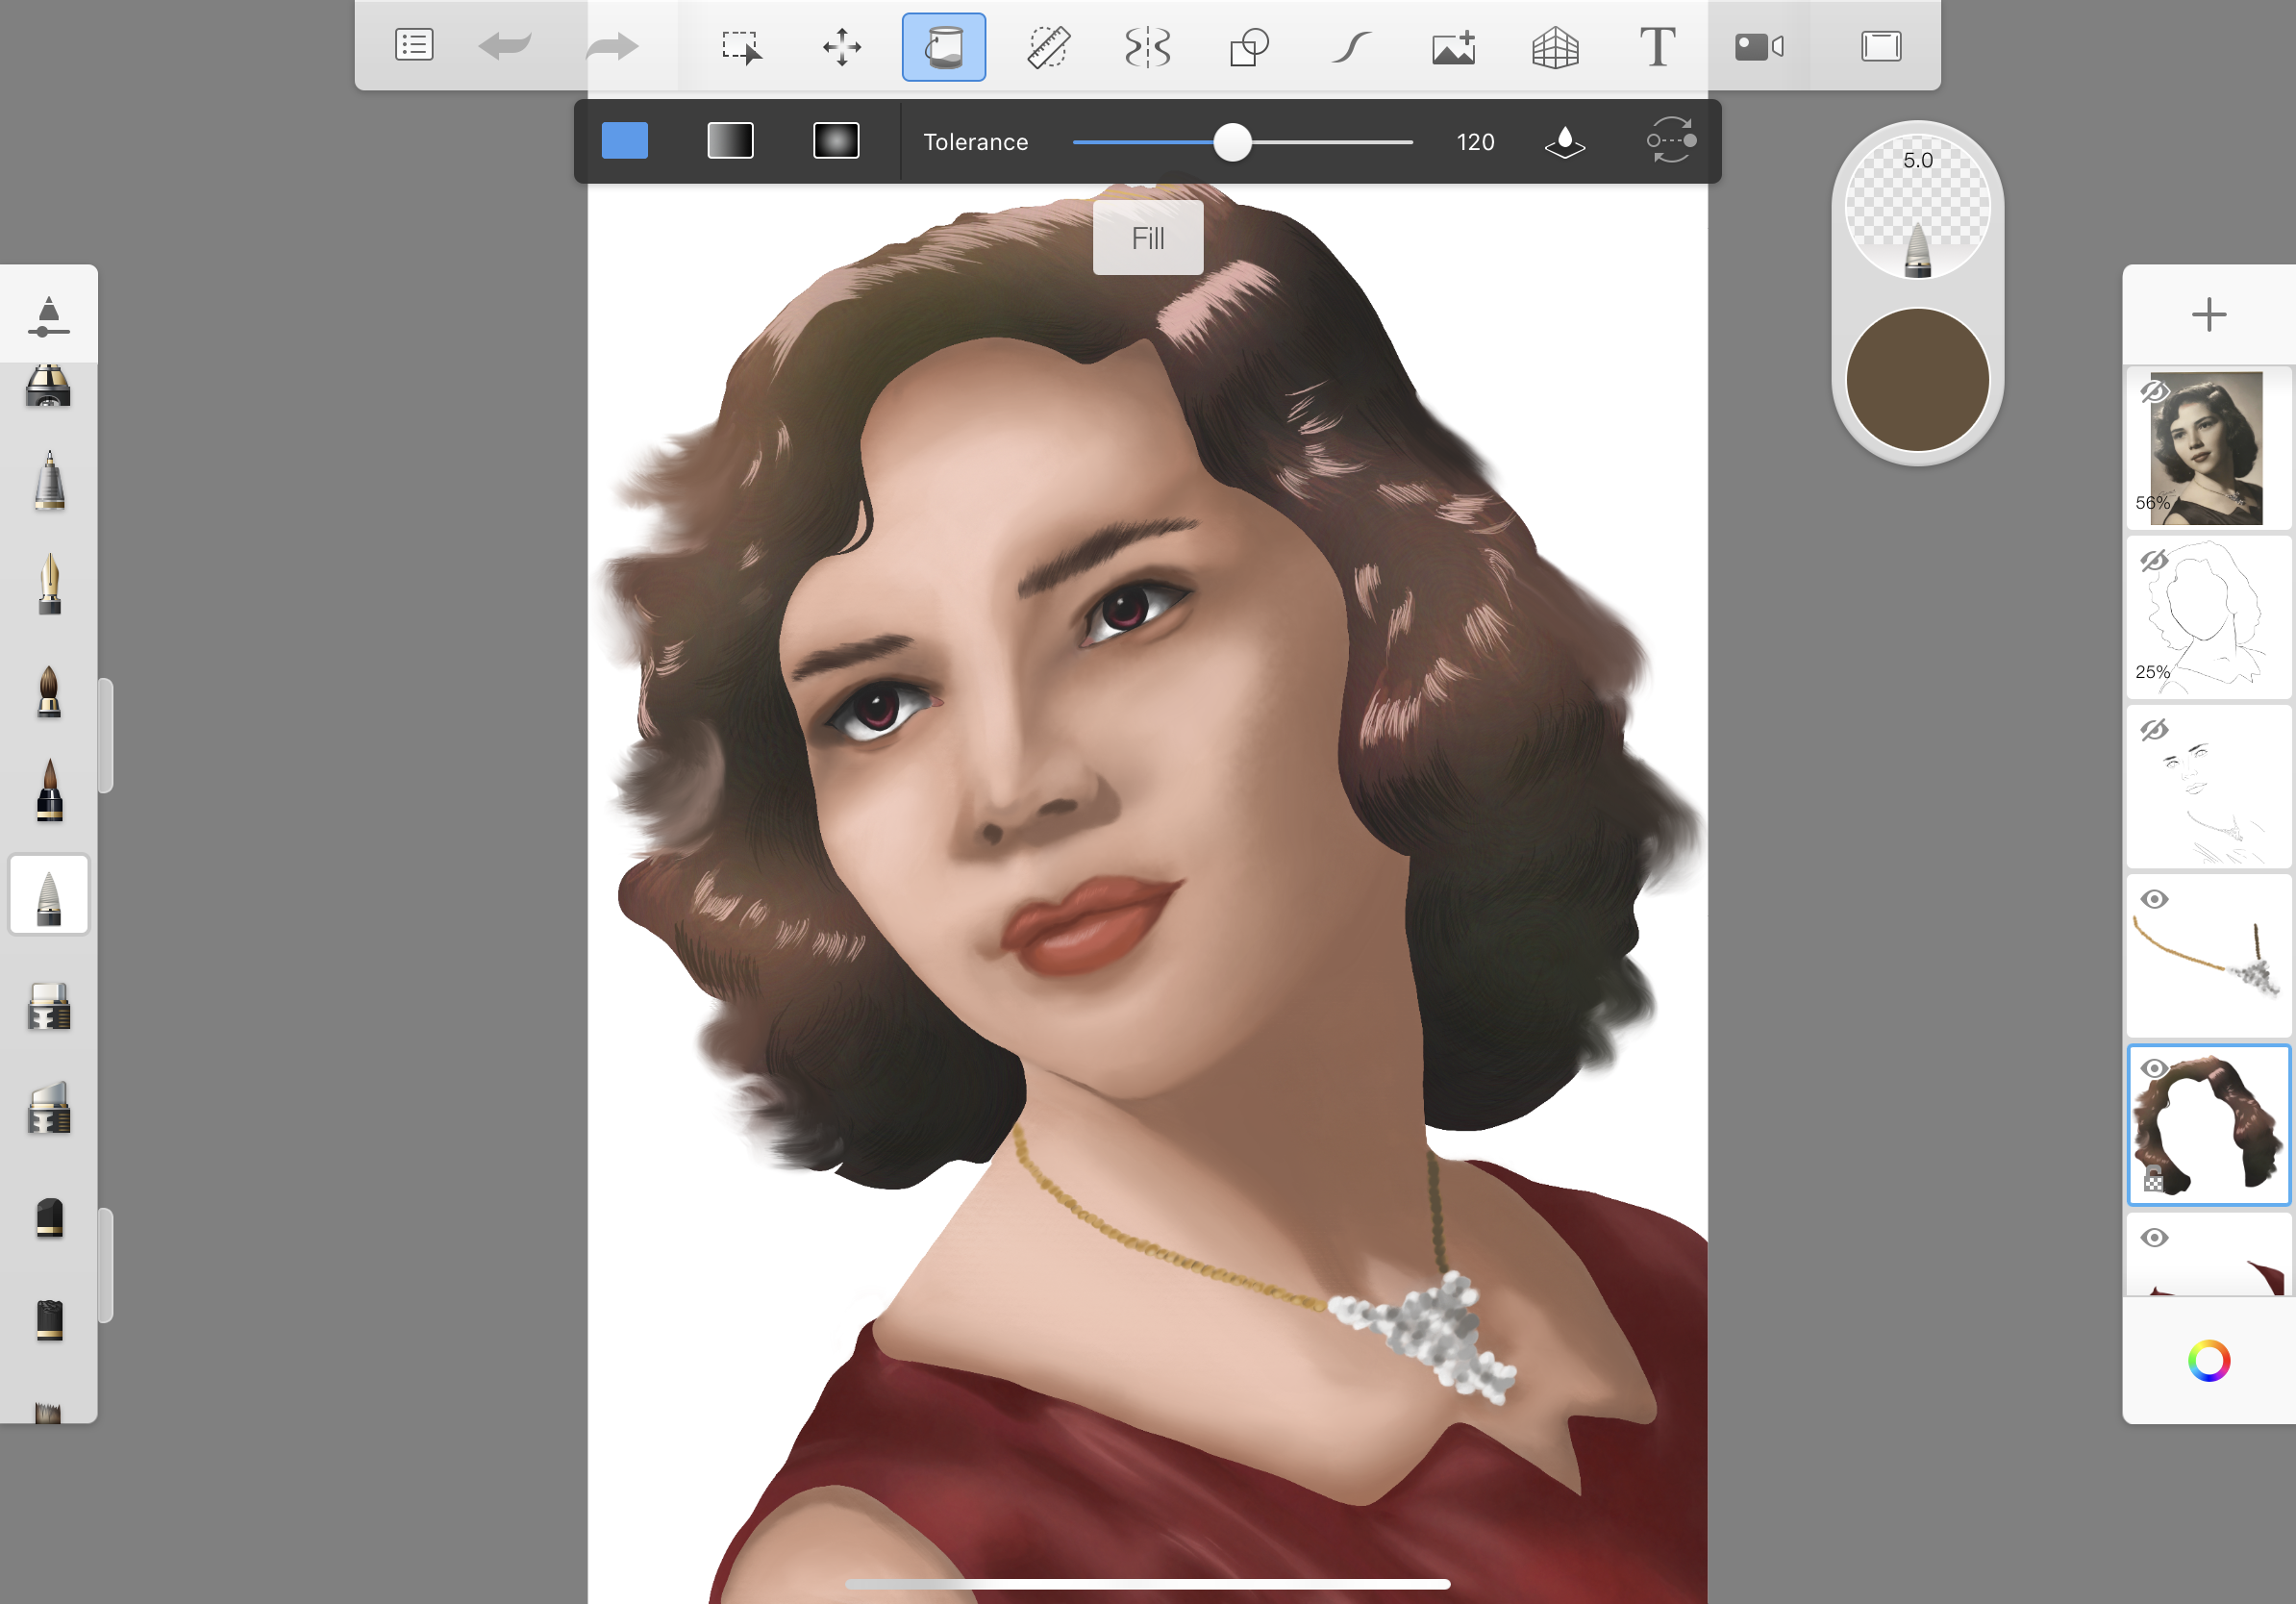
Task: Select the Move tool
Action: [x=841, y=45]
